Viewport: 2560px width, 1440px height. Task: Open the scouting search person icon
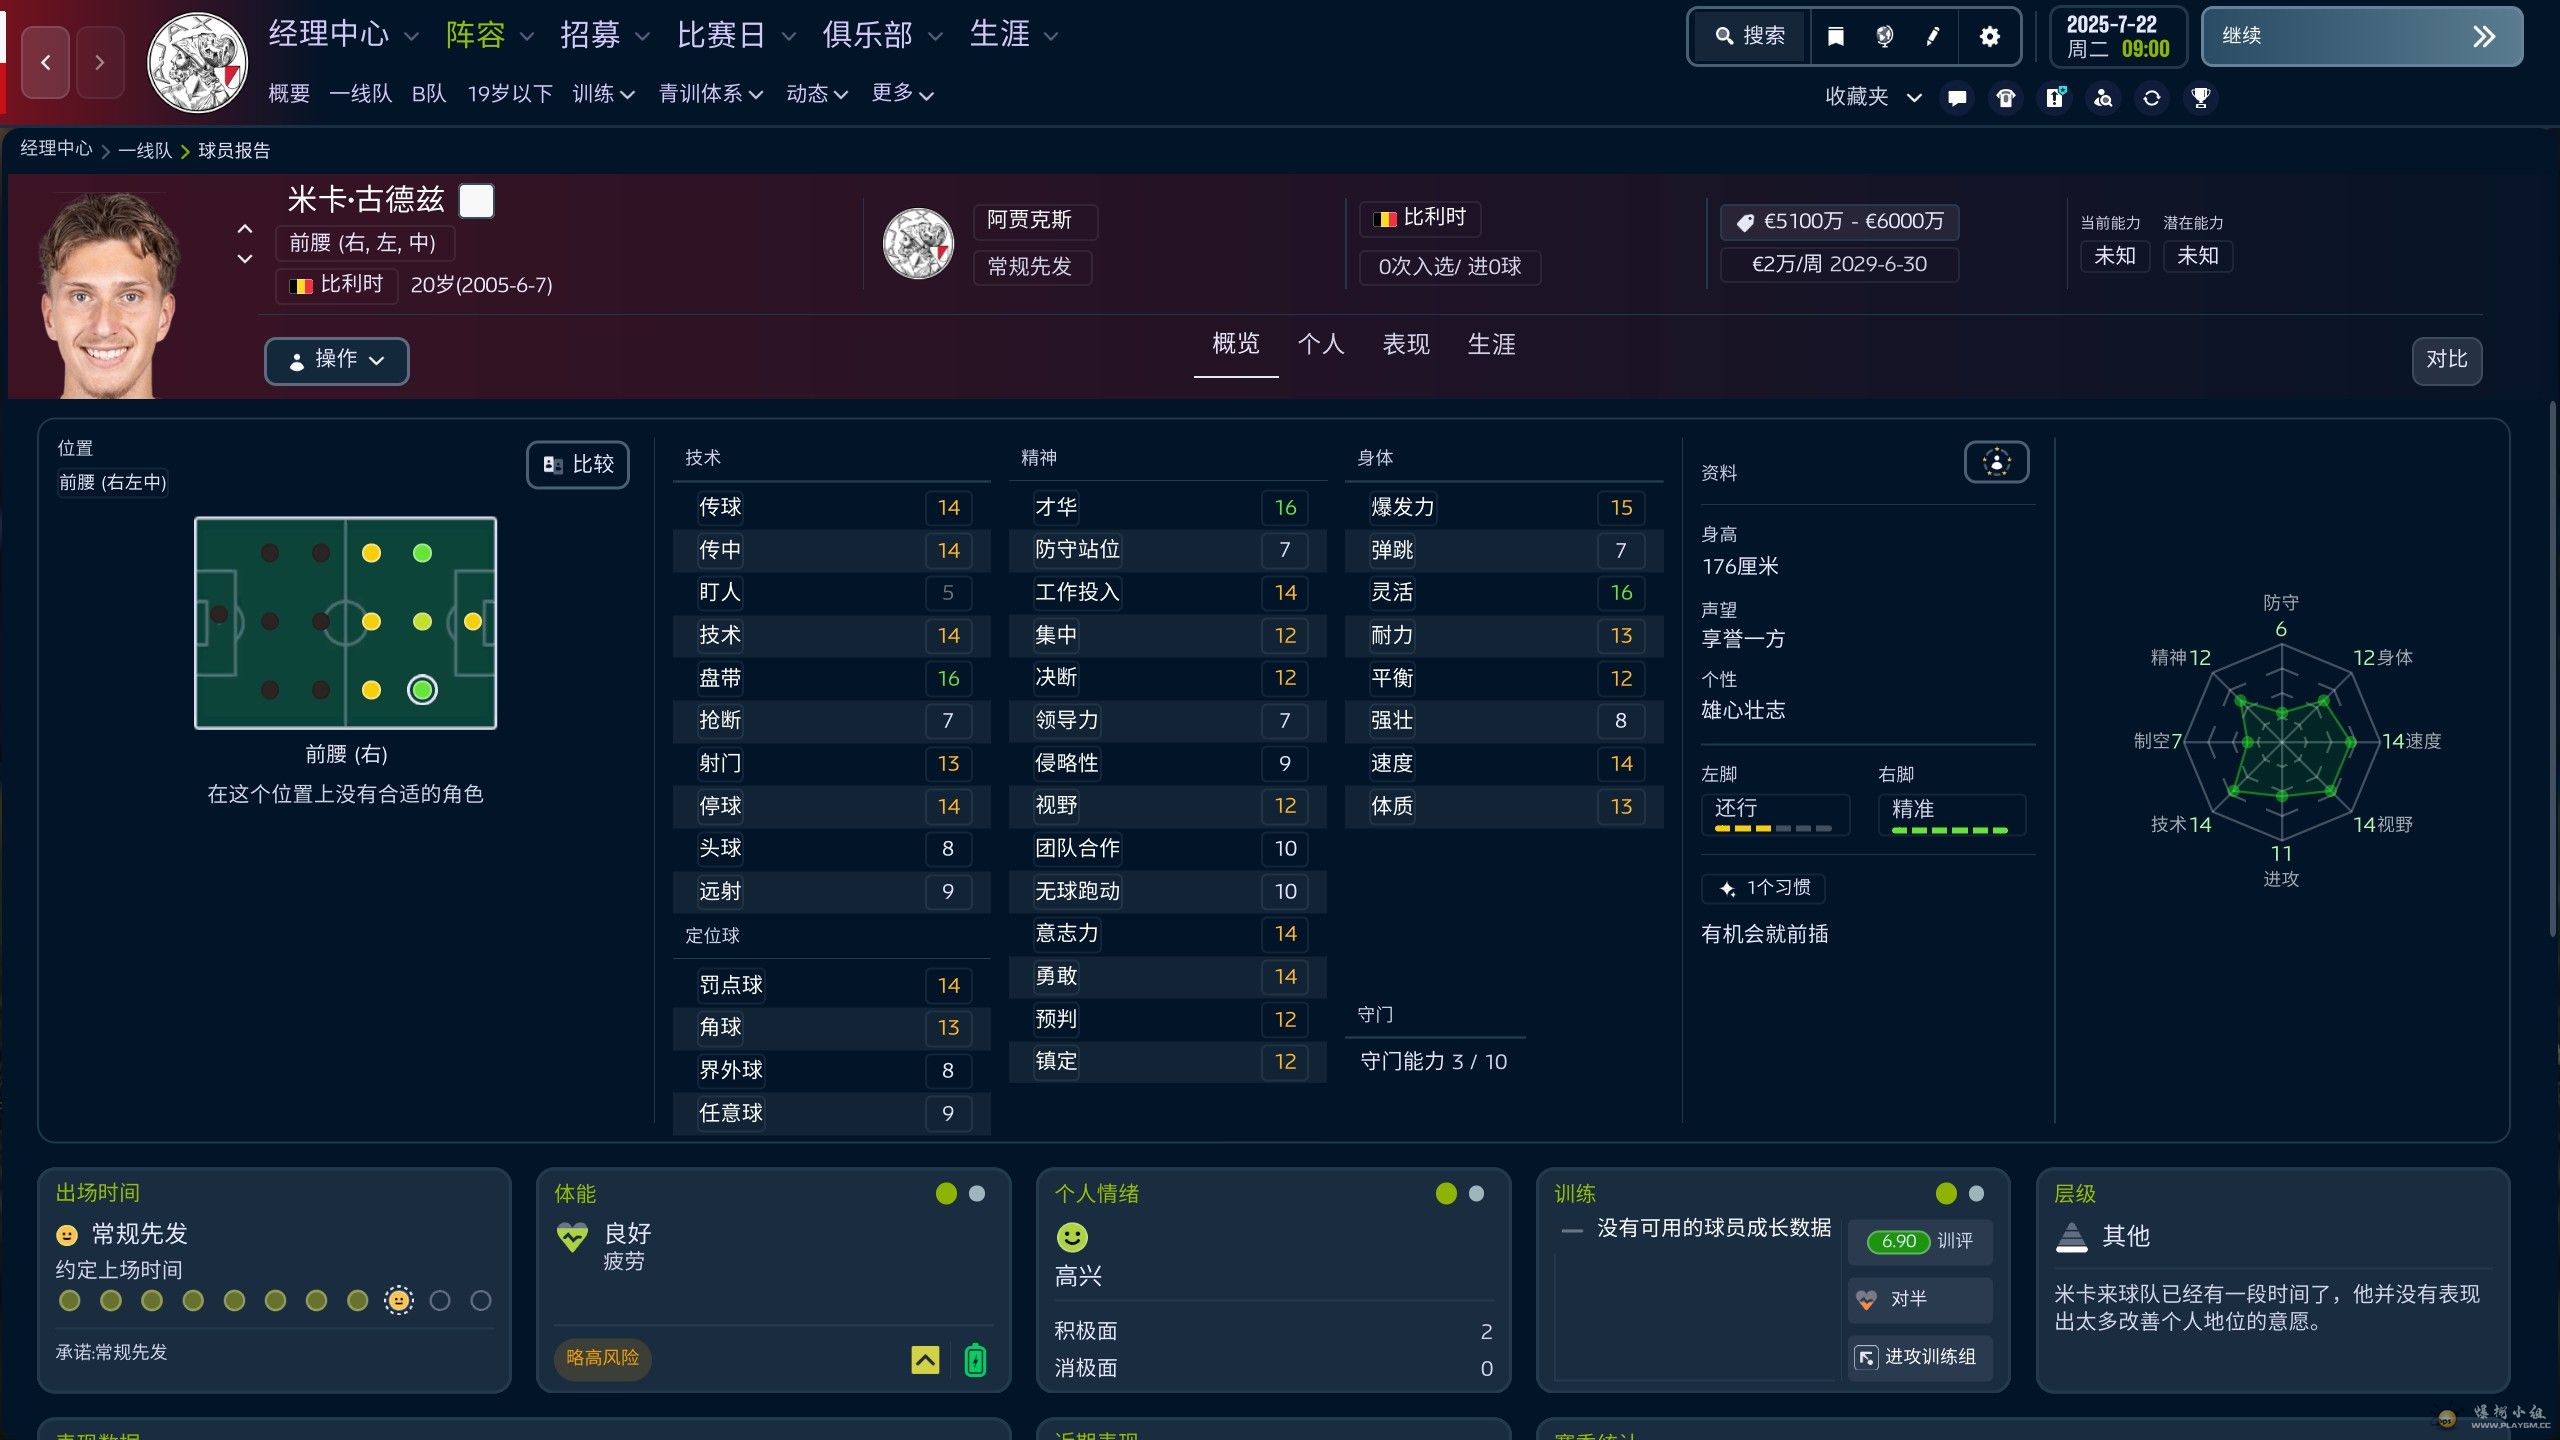pyautogui.click(x=2103, y=98)
